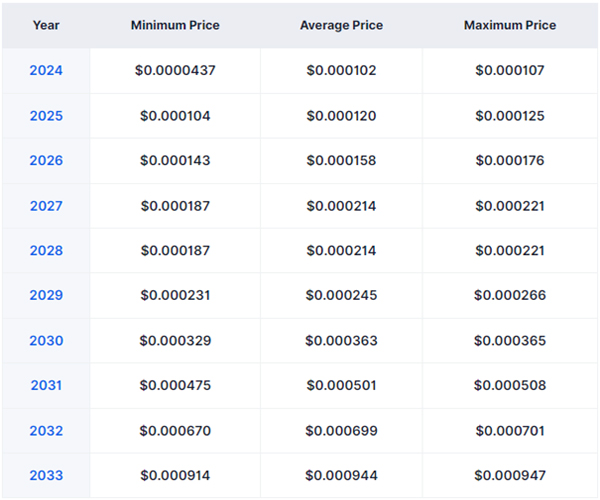Open the 2028 year link
The image size is (600, 500).
point(46,251)
